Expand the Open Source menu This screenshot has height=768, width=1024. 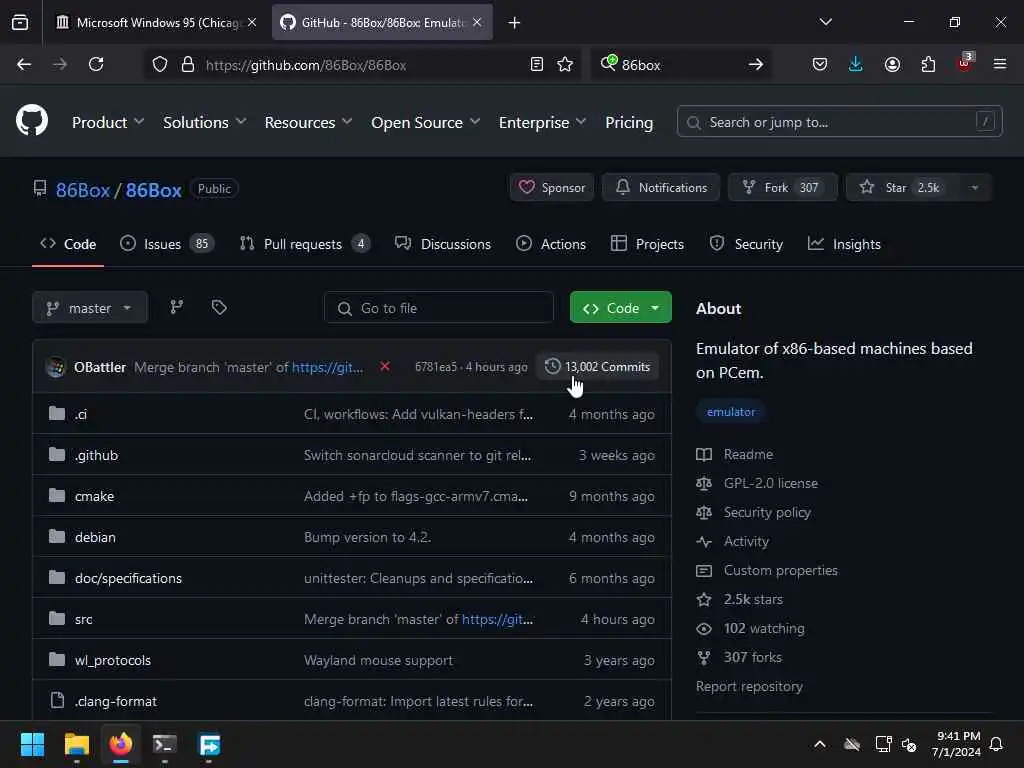point(425,122)
